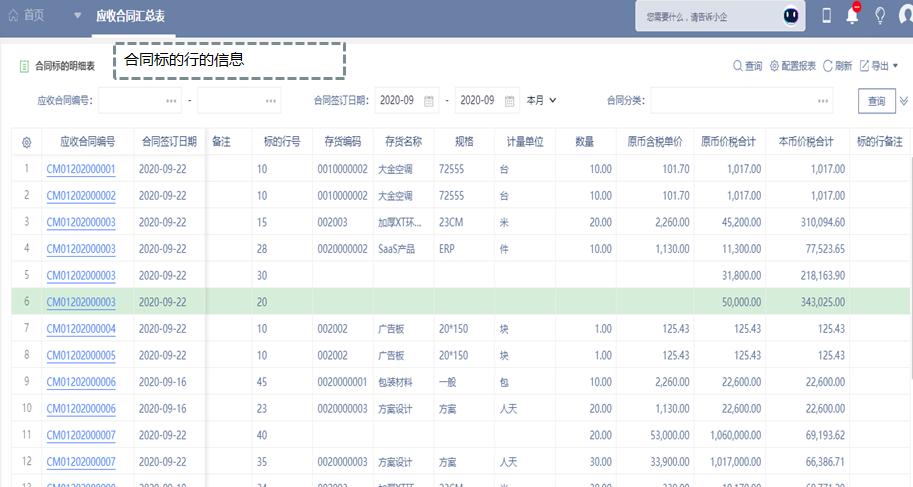Viewport: 913px width, 487px height.
Task: Switch to the 应收合同汇总表 tab
Action: [x=130, y=16]
